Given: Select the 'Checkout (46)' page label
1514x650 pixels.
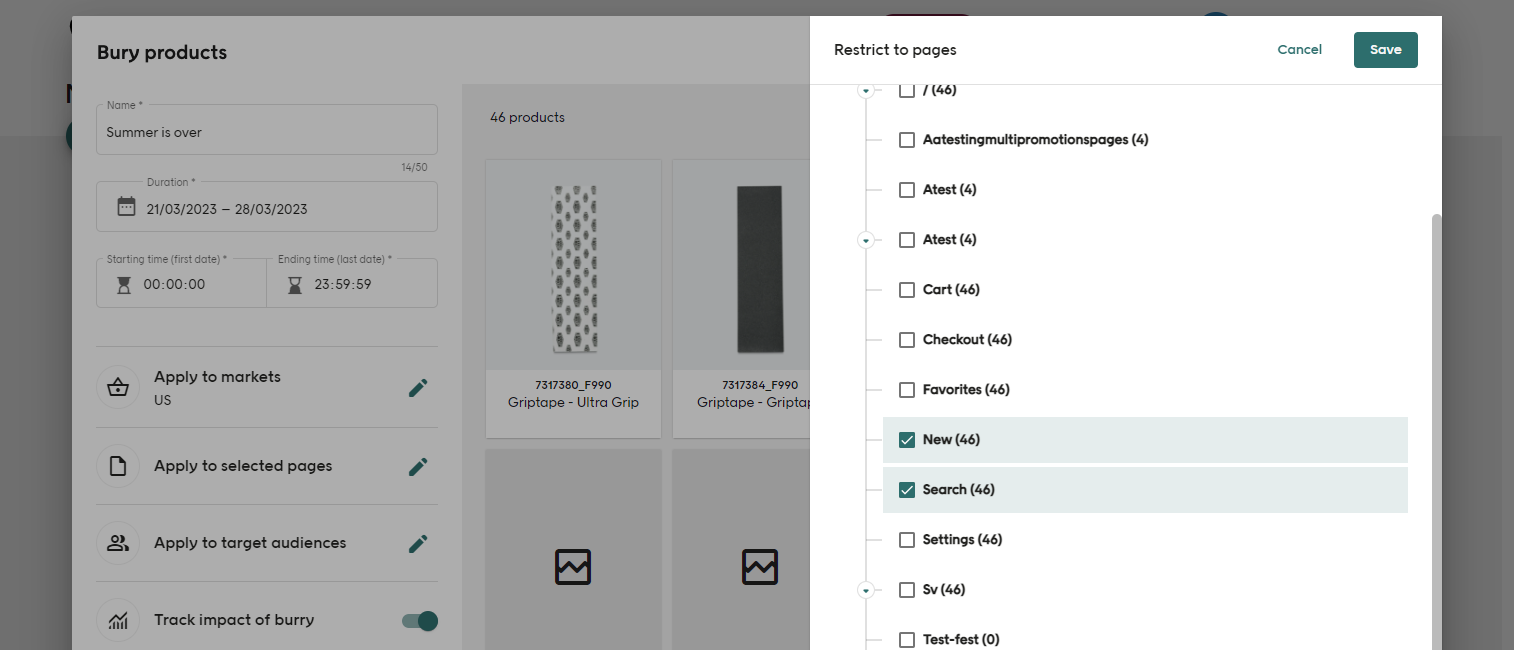Looking at the screenshot, I should pos(967,340).
